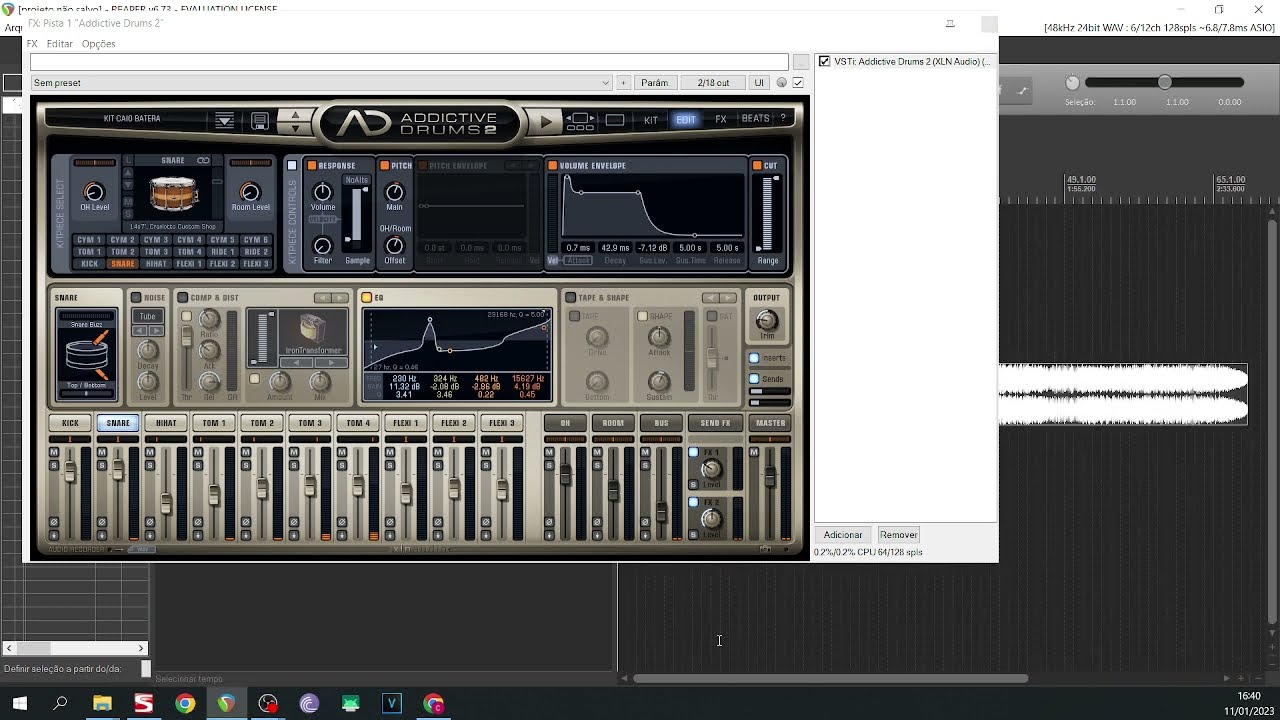
Task: Click the Distortion Amount knob
Action: click(x=280, y=381)
